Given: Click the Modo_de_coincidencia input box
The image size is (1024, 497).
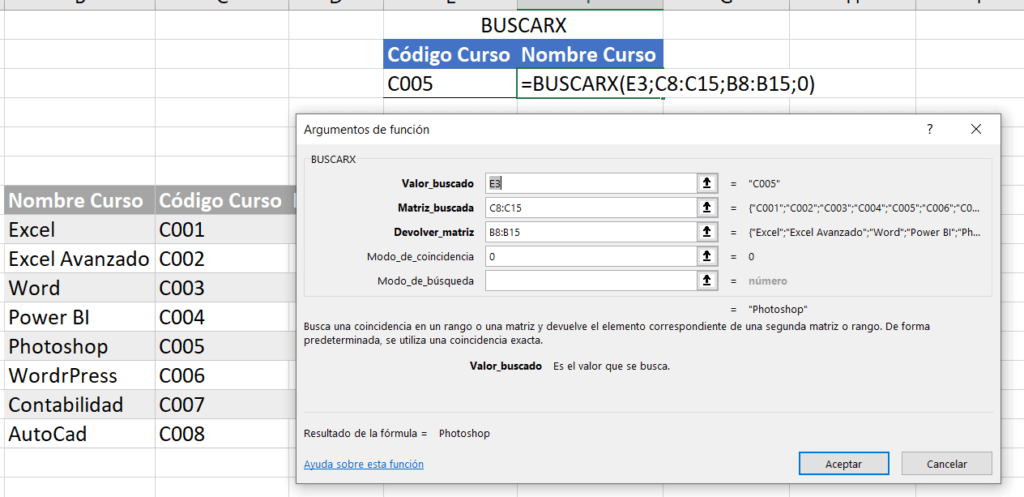Looking at the screenshot, I should [590, 257].
